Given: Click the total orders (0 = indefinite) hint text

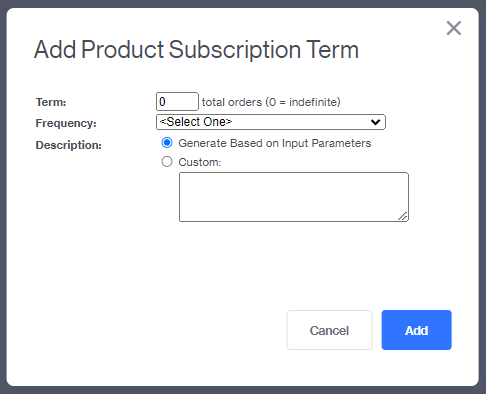Looking at the screenshot, I should click(271, 102).
